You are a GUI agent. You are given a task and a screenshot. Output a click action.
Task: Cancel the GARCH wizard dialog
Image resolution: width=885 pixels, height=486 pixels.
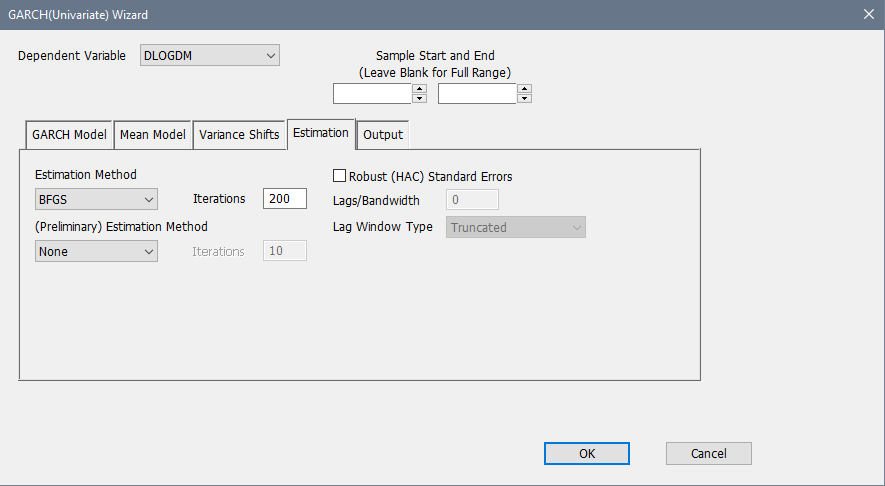[708, 454]
